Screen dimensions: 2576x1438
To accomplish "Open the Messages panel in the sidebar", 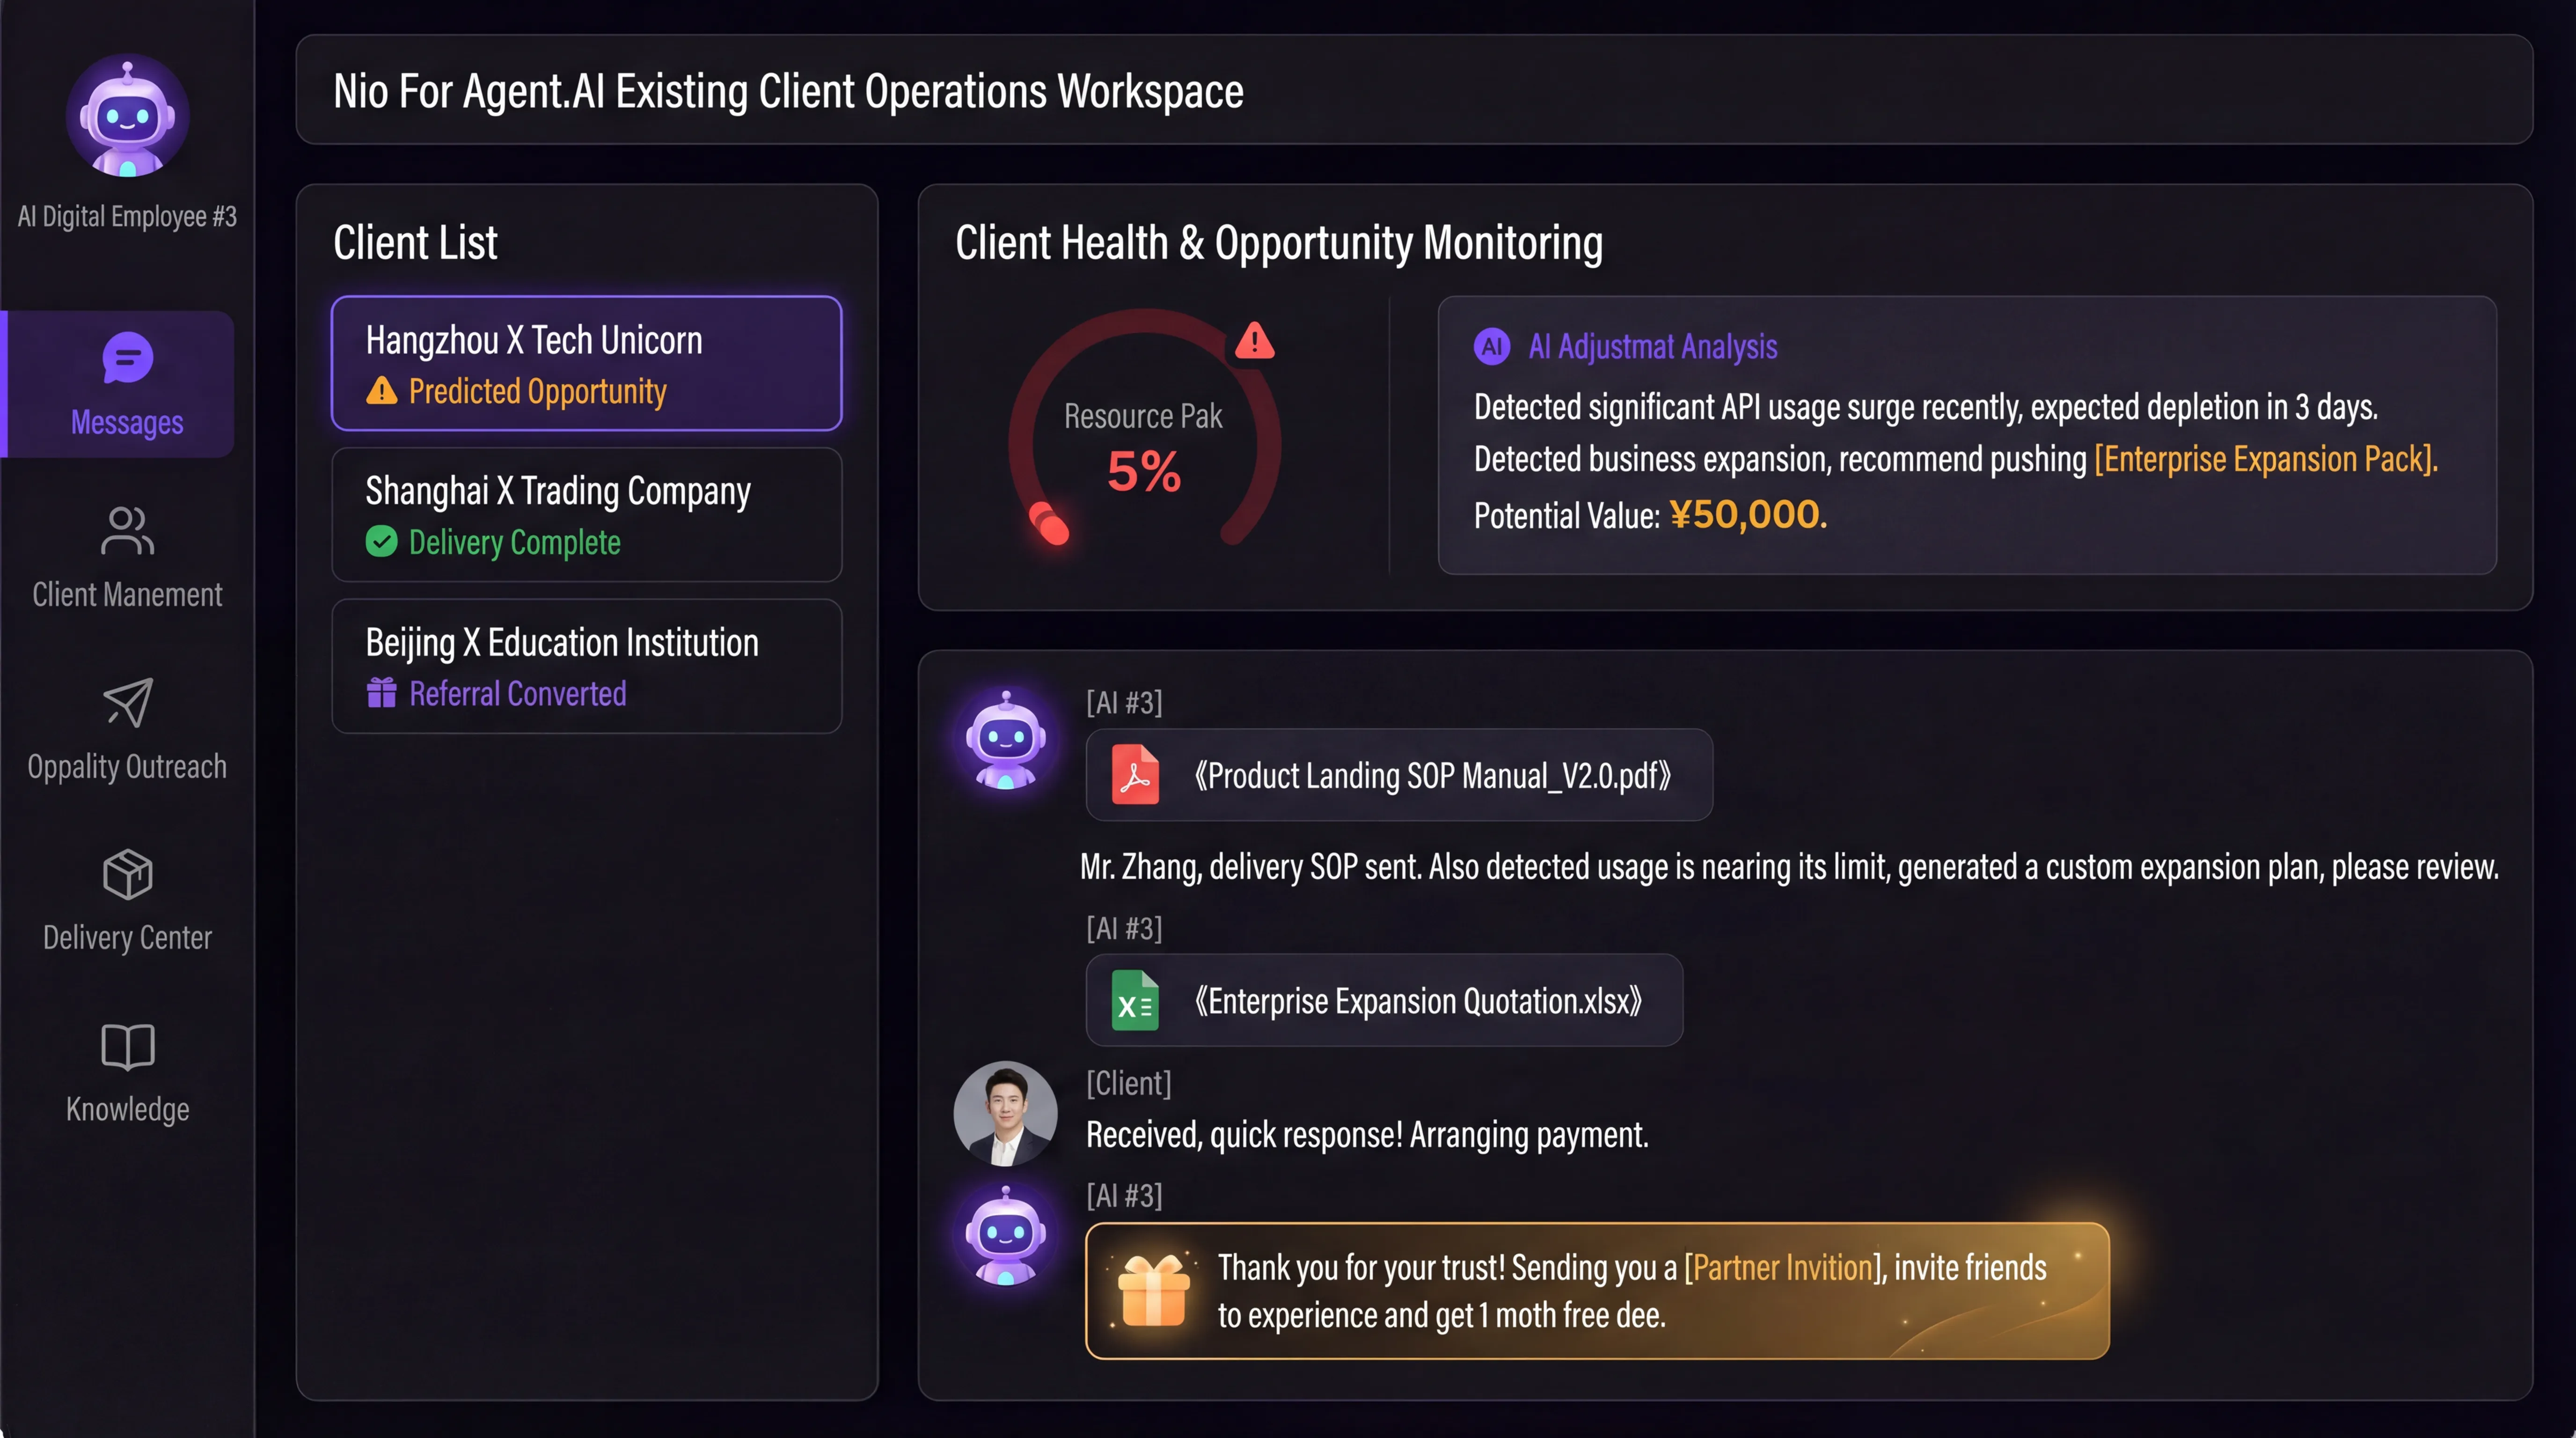I will [x=126, y=385].
